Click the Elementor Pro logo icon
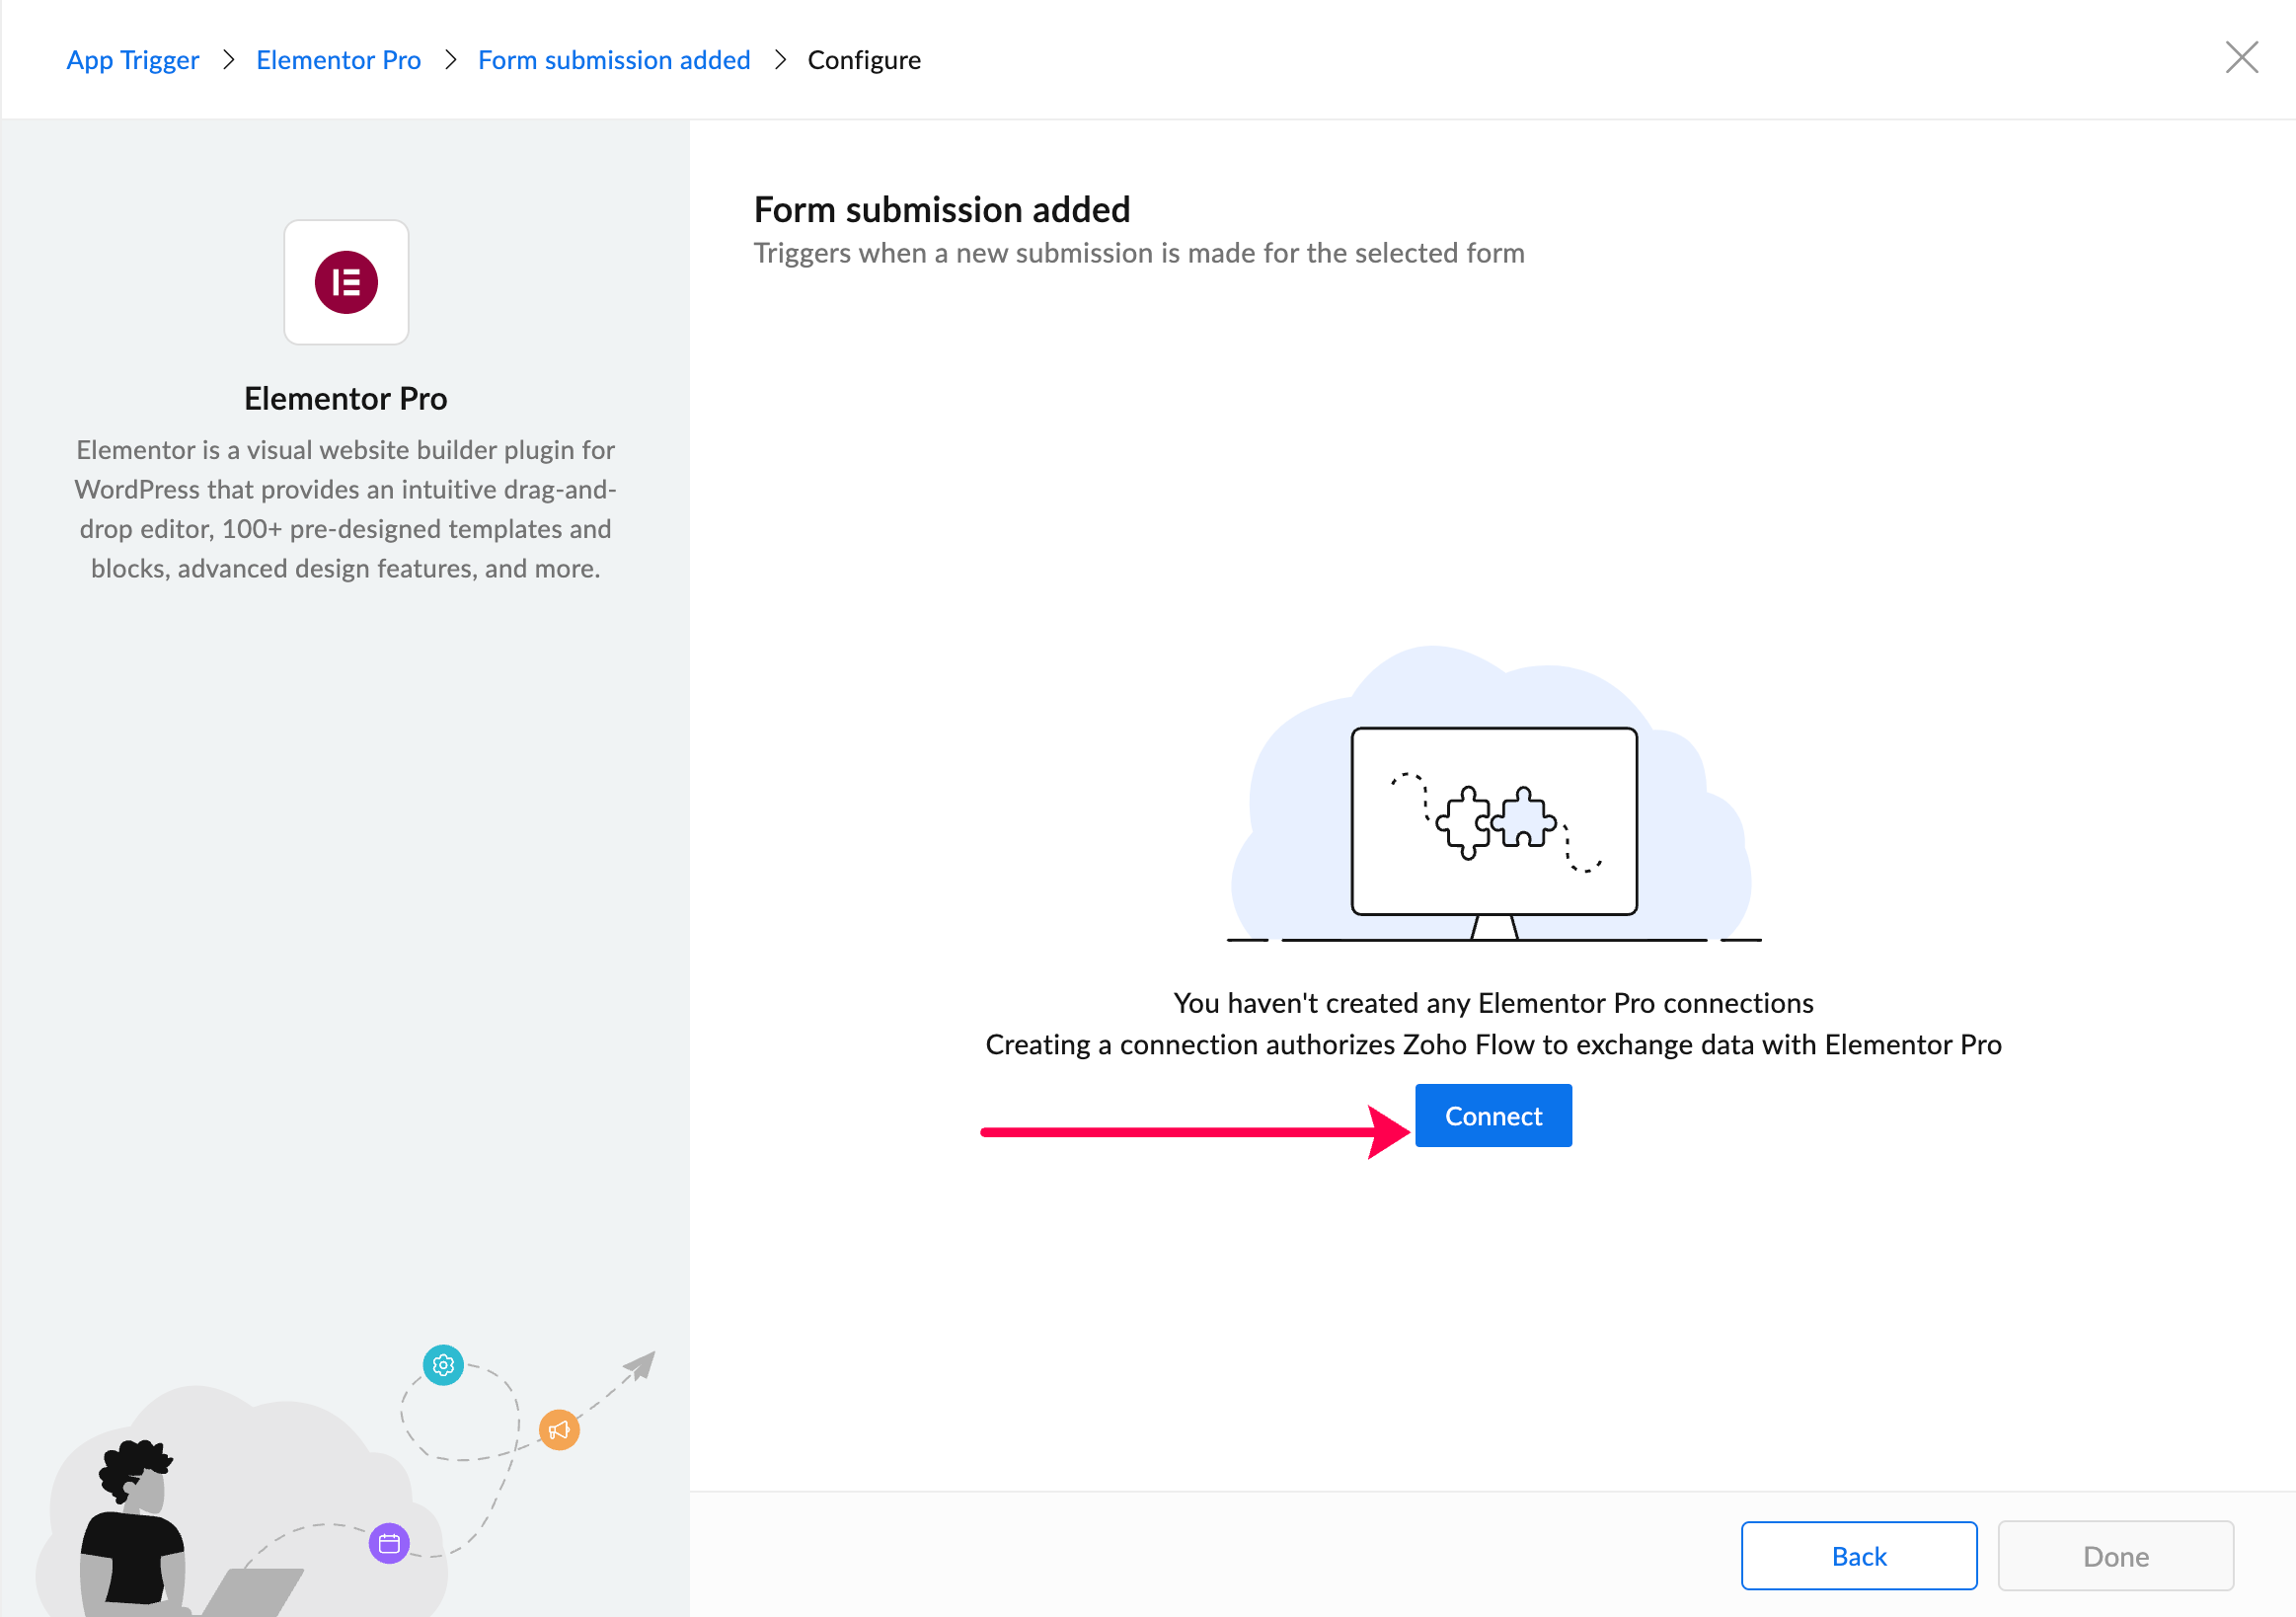The width and height of the screenshot is (2296, 1617). coord(346,282)
